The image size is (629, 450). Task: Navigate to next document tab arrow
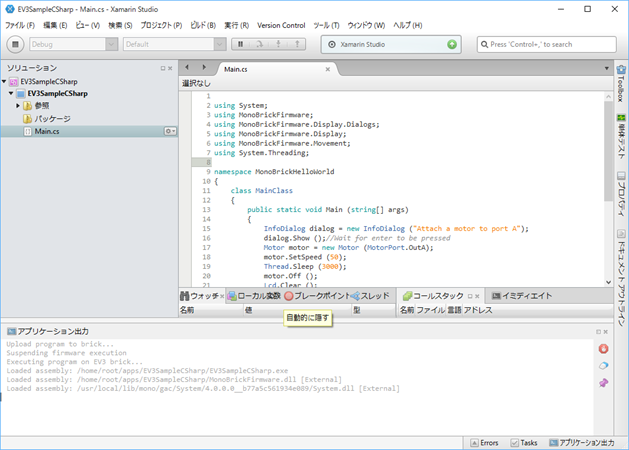click(204, 68)
